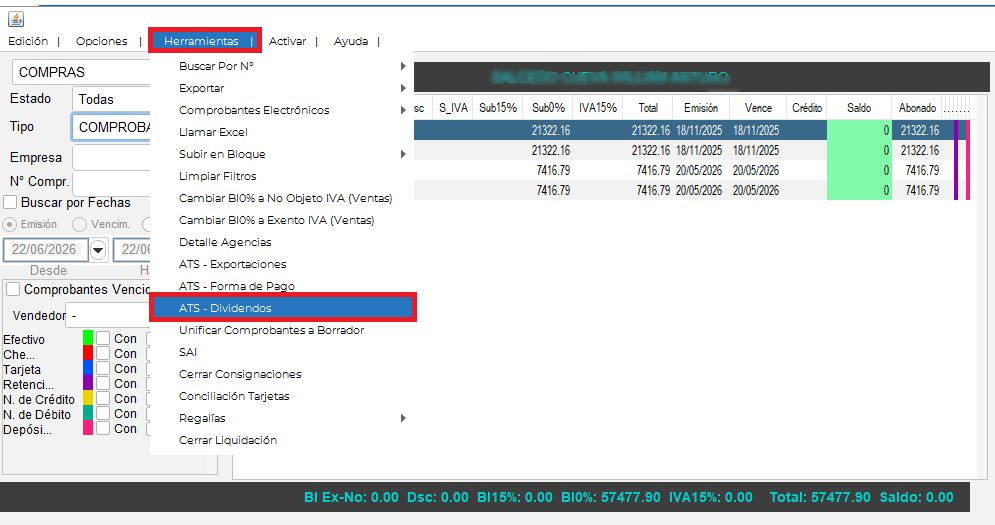Expand the Exportar submenu arrow
995x525 pixels.
point(403,88)
